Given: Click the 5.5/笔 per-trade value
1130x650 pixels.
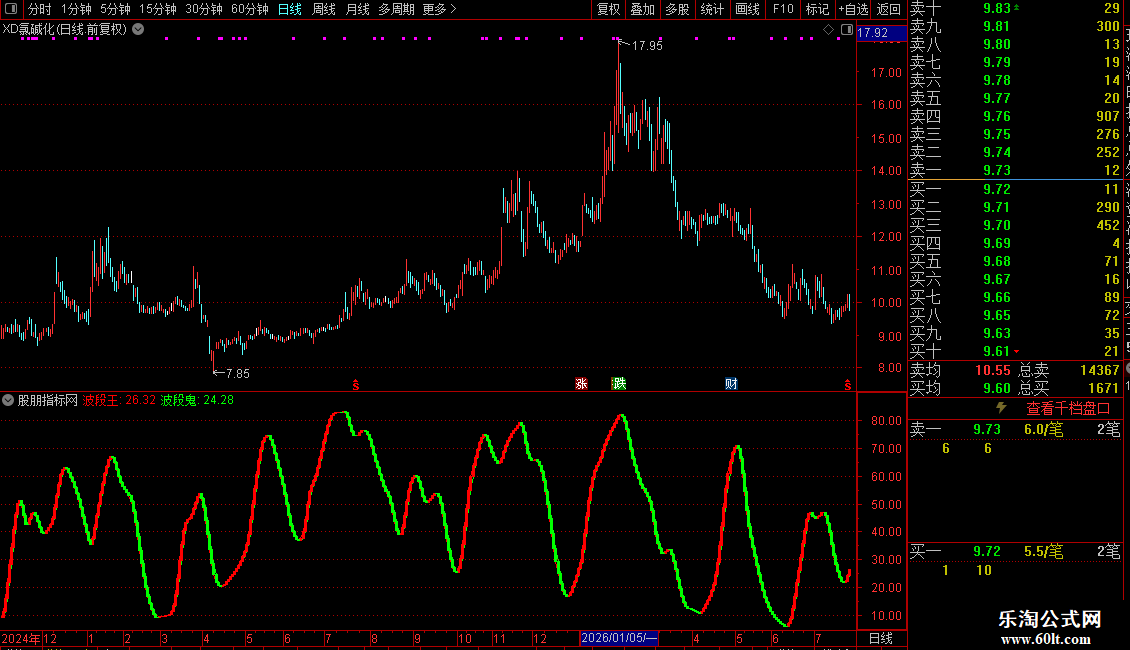Looking at the screenshot, I should point(1044,551).
